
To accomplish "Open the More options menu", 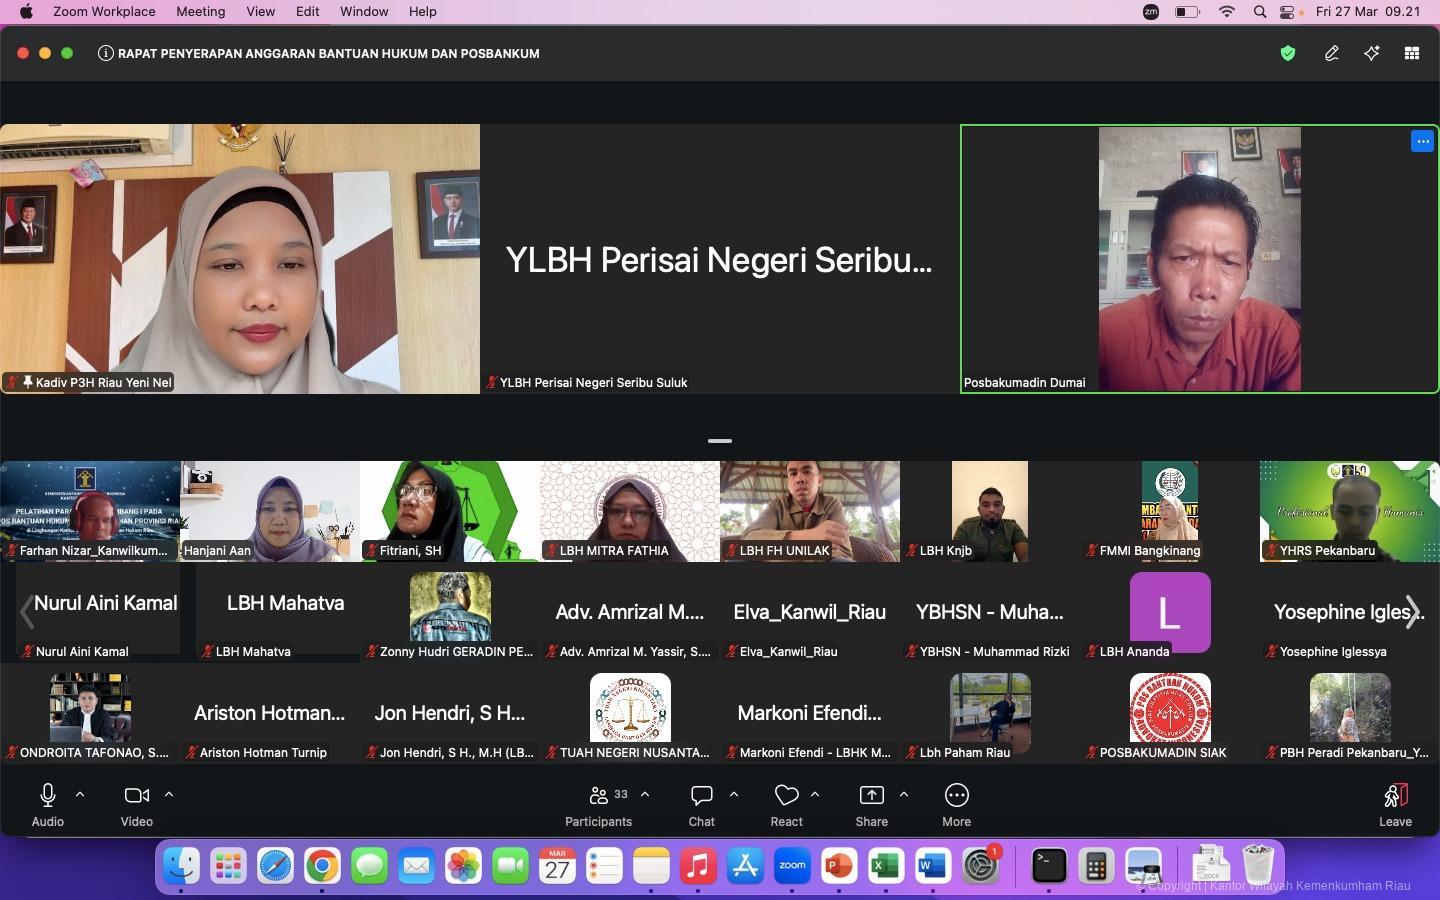I will click(956, 804).
